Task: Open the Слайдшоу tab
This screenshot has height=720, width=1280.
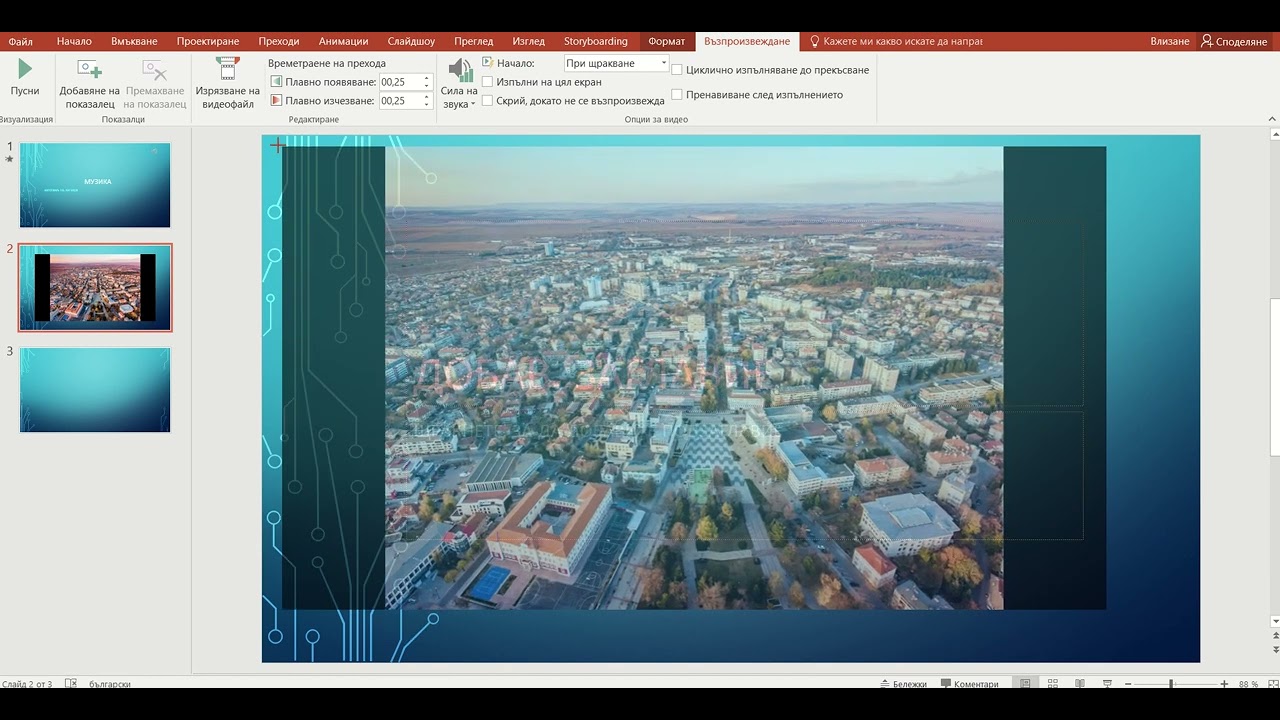Action: (x=411, y=42)
